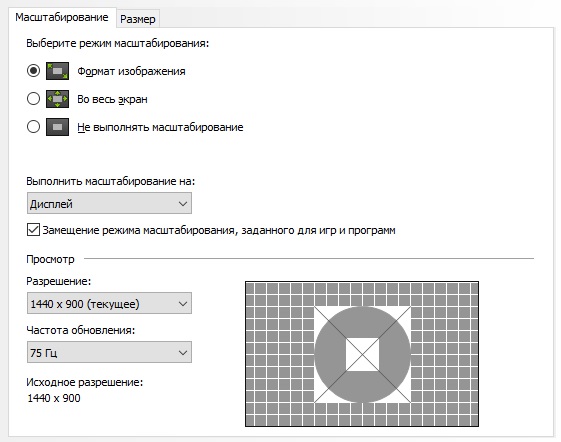Click the Формат изображения label text
Screen dimensions: 561x442
[x=131, y=71]
